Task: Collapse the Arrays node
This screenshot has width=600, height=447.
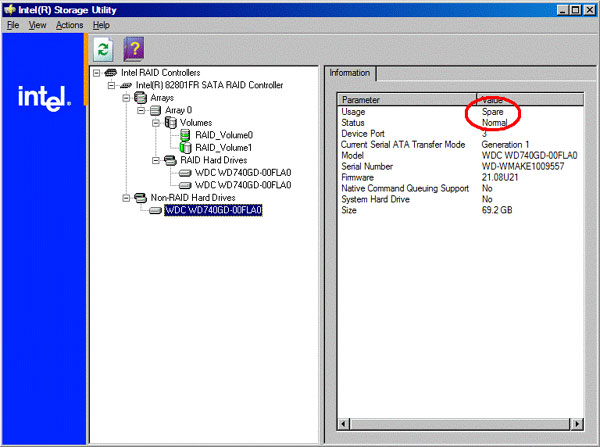Action: click(126, 98)
